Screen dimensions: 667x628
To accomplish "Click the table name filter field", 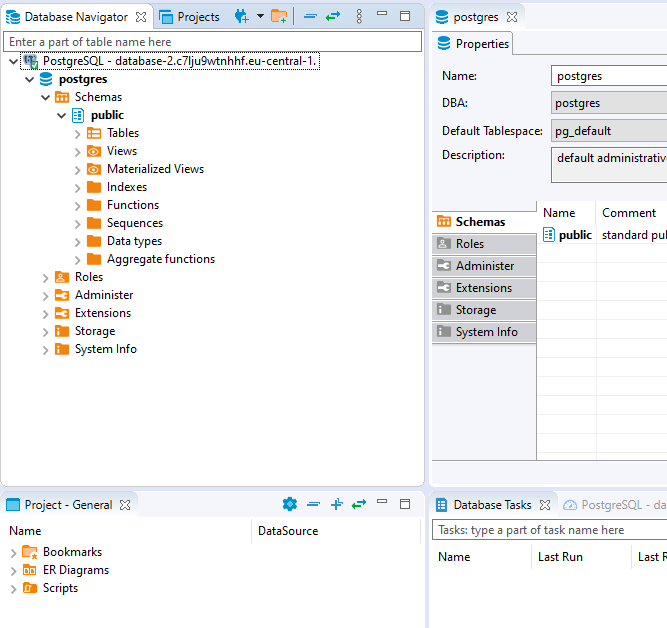I will 212,42.
